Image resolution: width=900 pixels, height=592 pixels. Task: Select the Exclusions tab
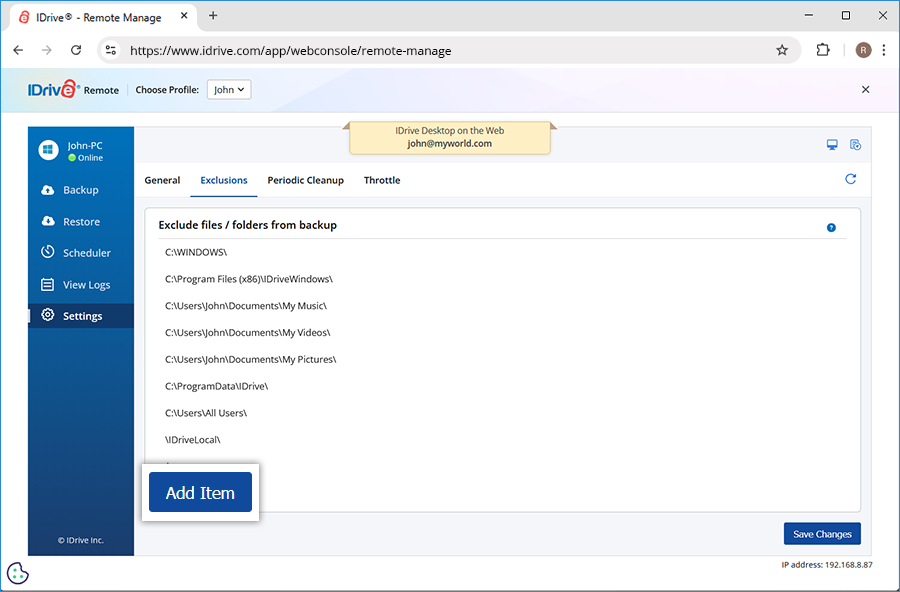(x=224, y=180)
